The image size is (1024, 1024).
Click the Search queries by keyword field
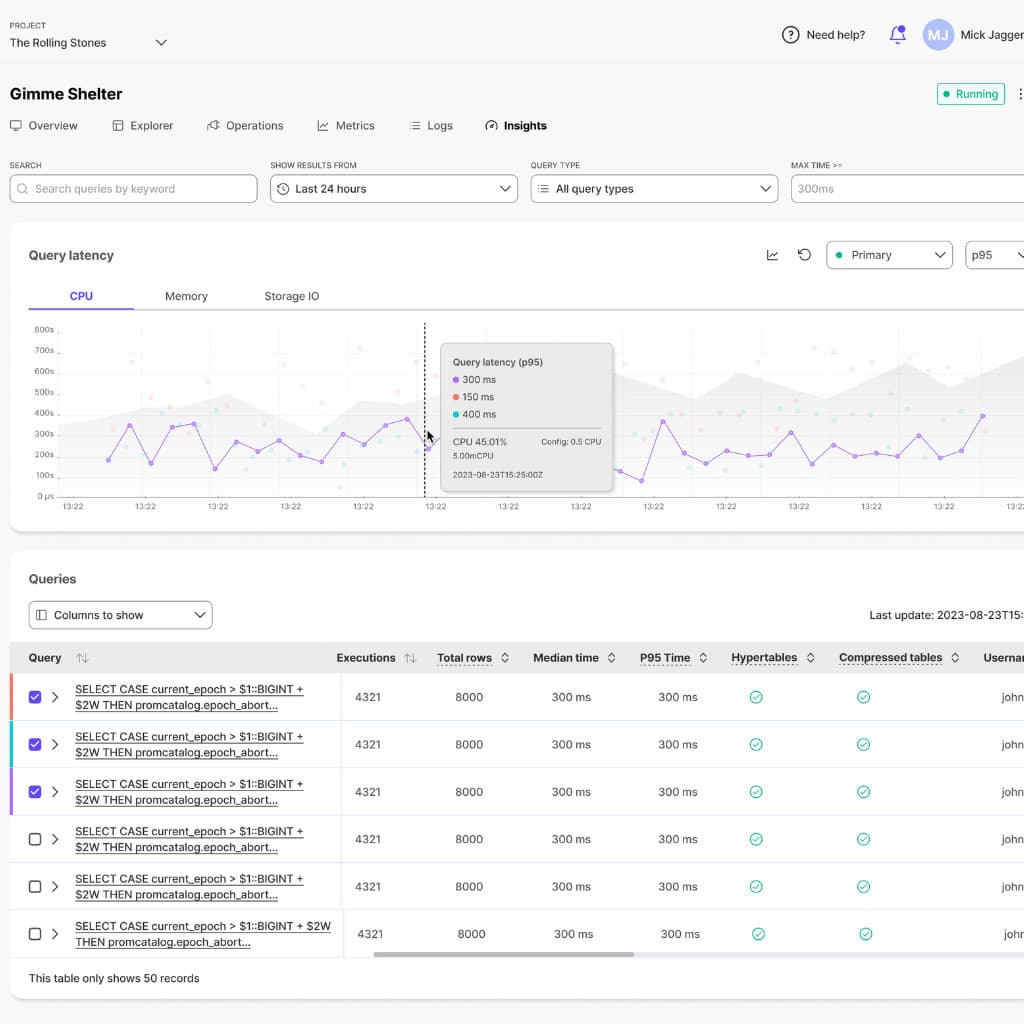(133, 189)
